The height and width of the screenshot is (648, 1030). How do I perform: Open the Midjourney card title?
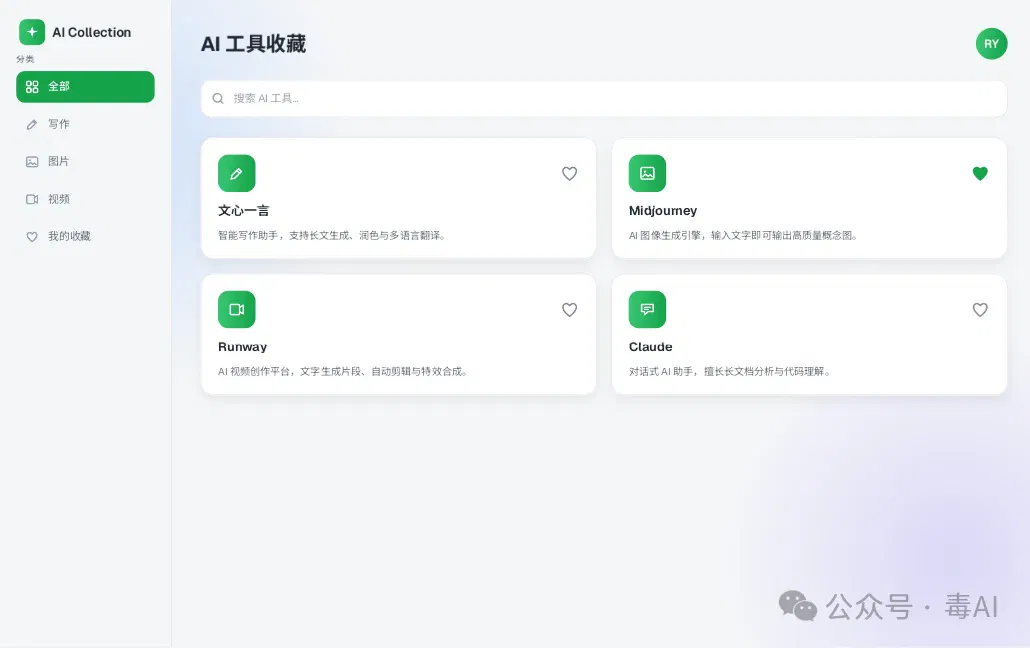(663, 211)
